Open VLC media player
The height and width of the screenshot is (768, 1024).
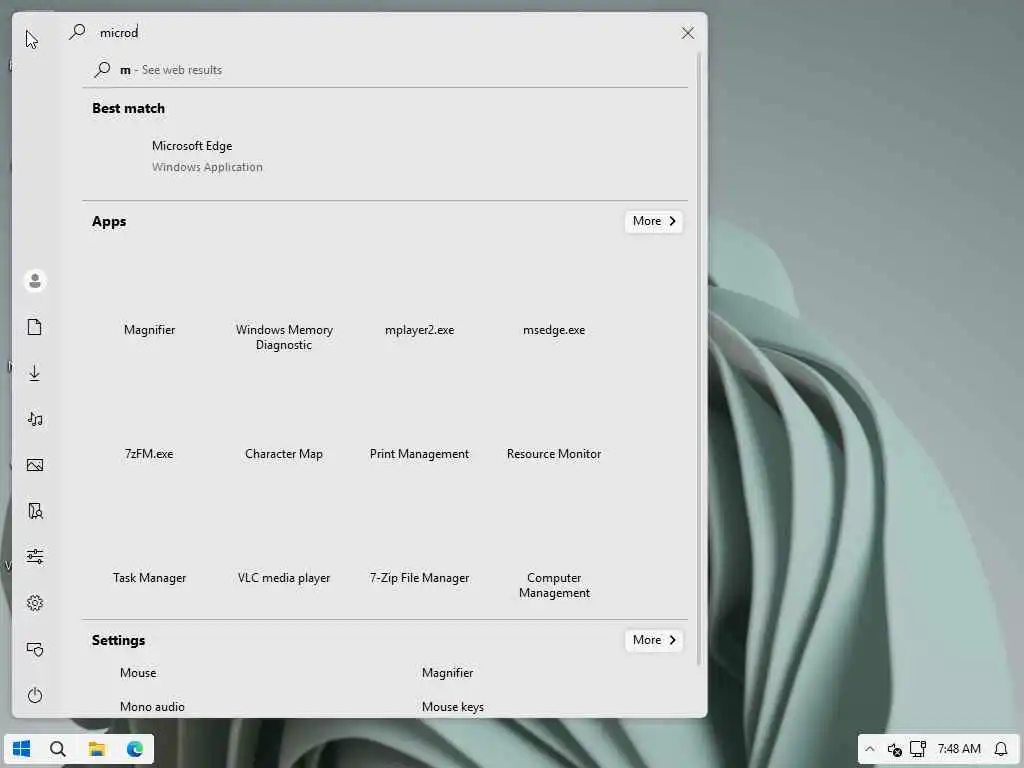(x=284, y=549)
